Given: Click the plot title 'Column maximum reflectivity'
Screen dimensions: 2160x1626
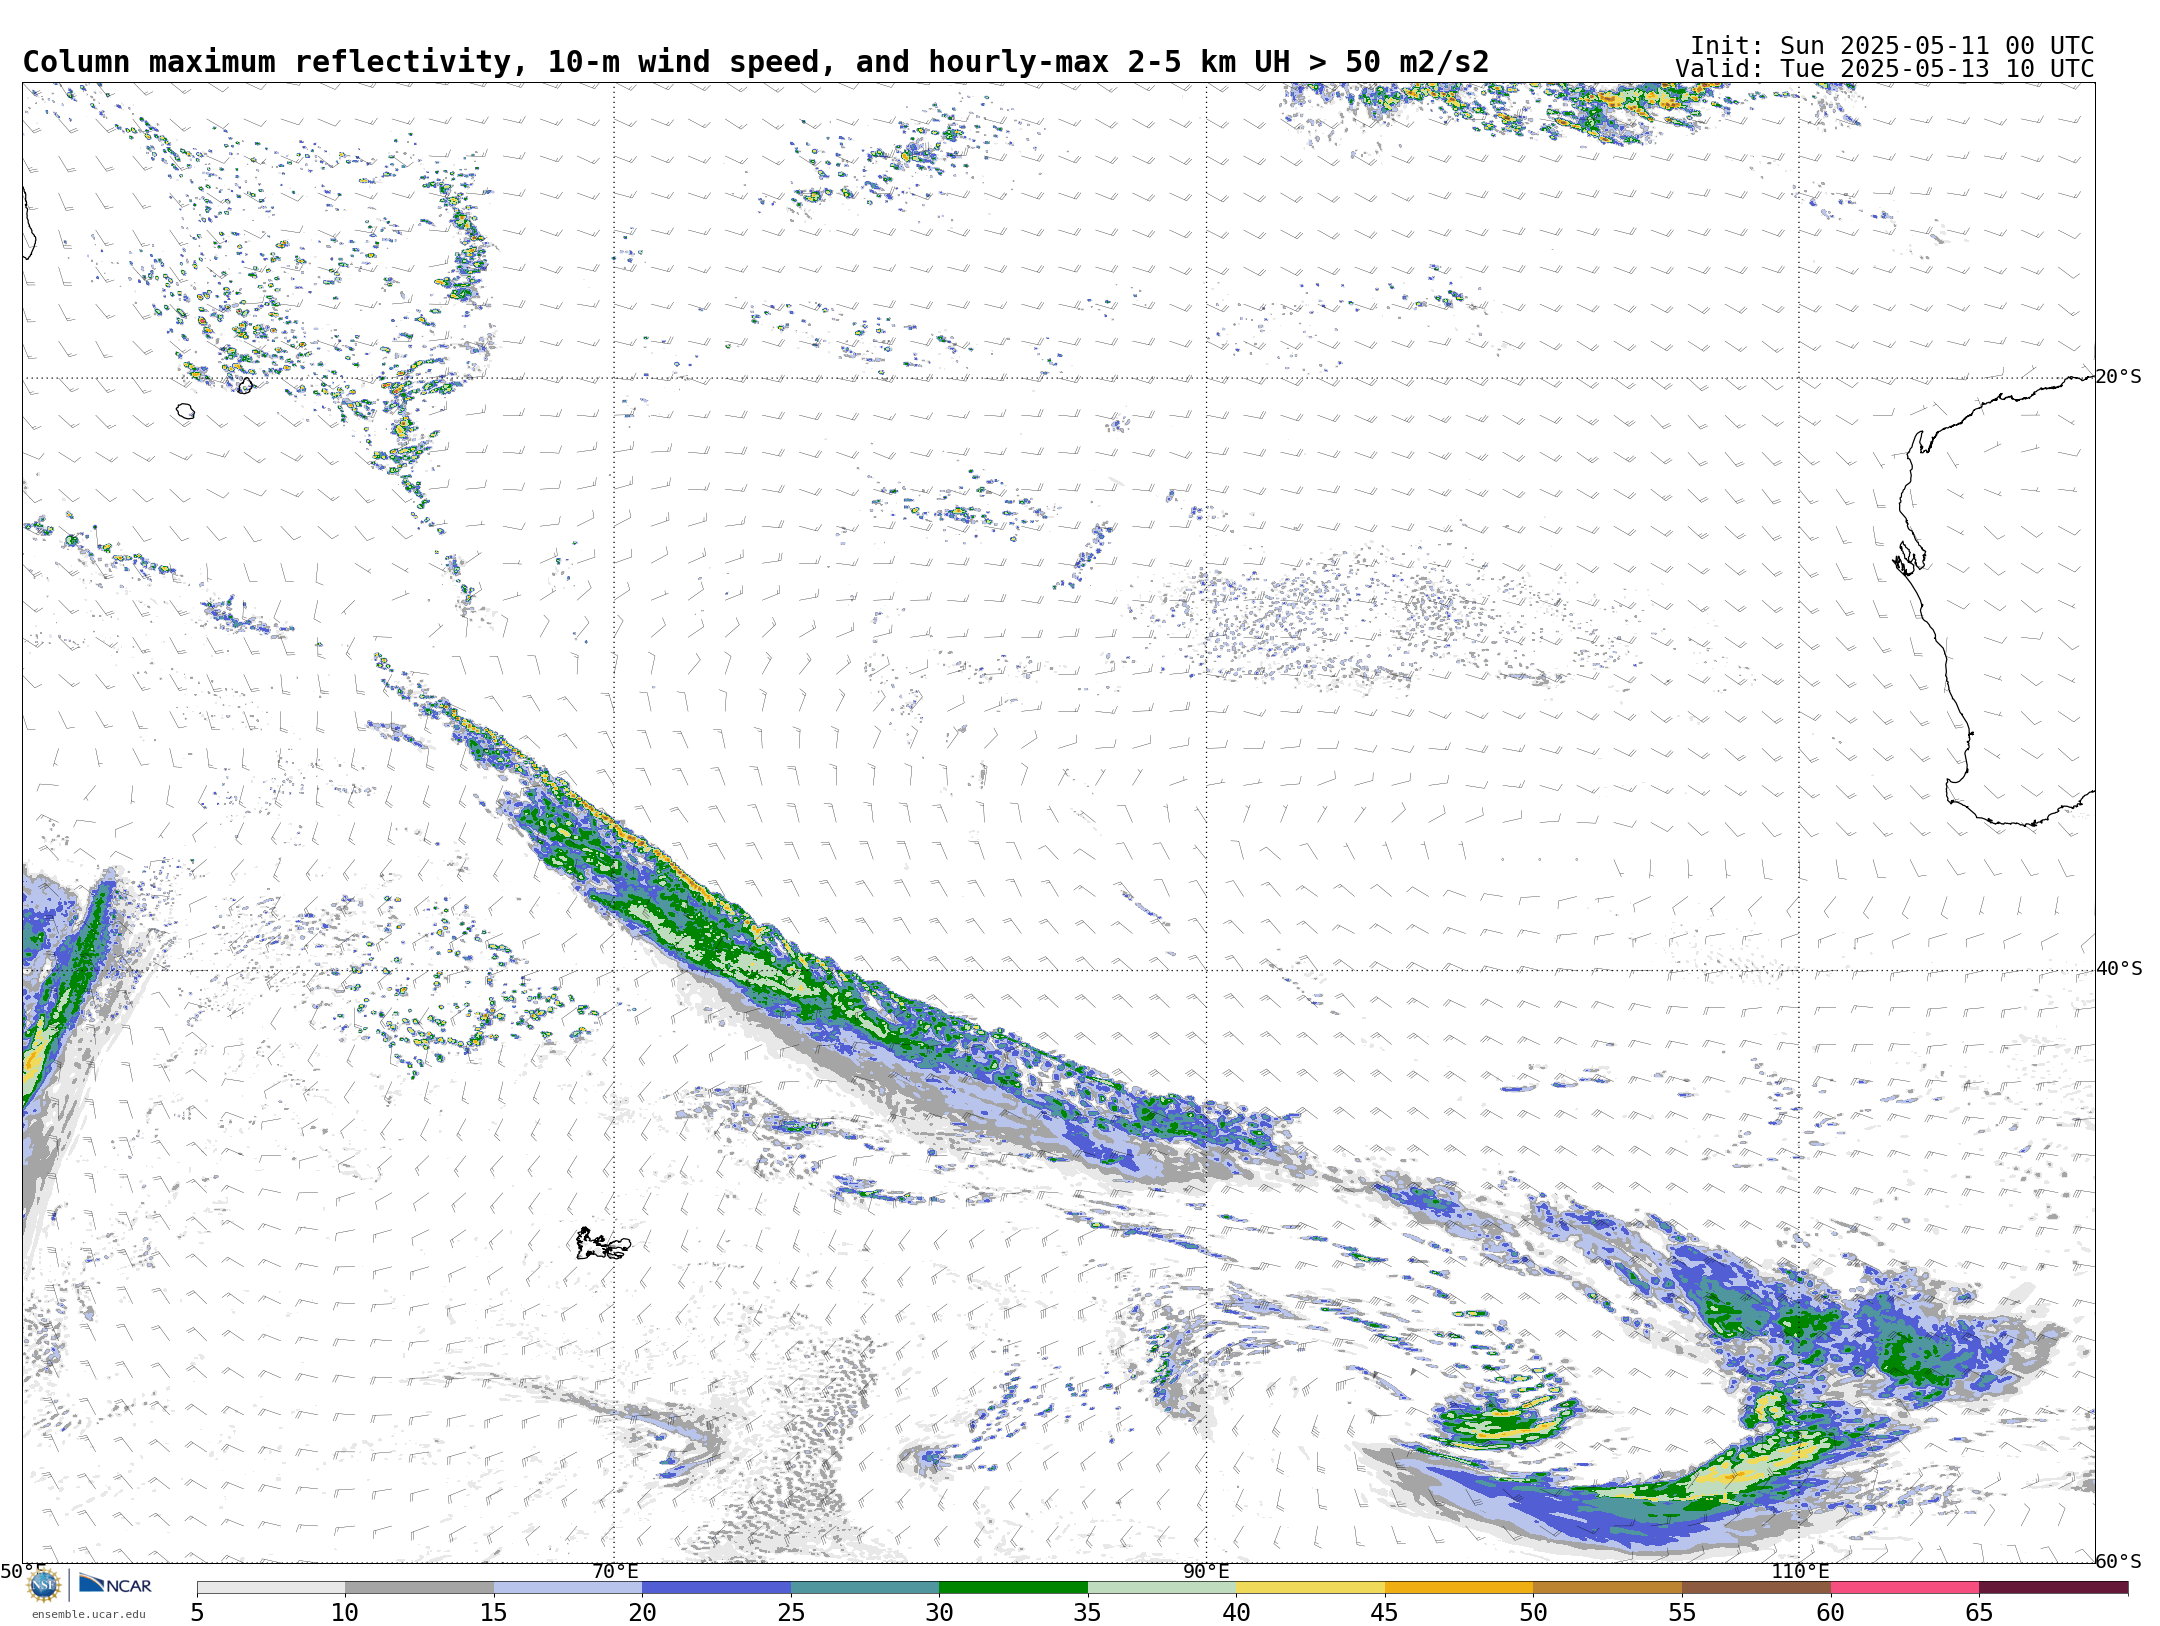Looking at the screenshot, I should pos(268,62).
